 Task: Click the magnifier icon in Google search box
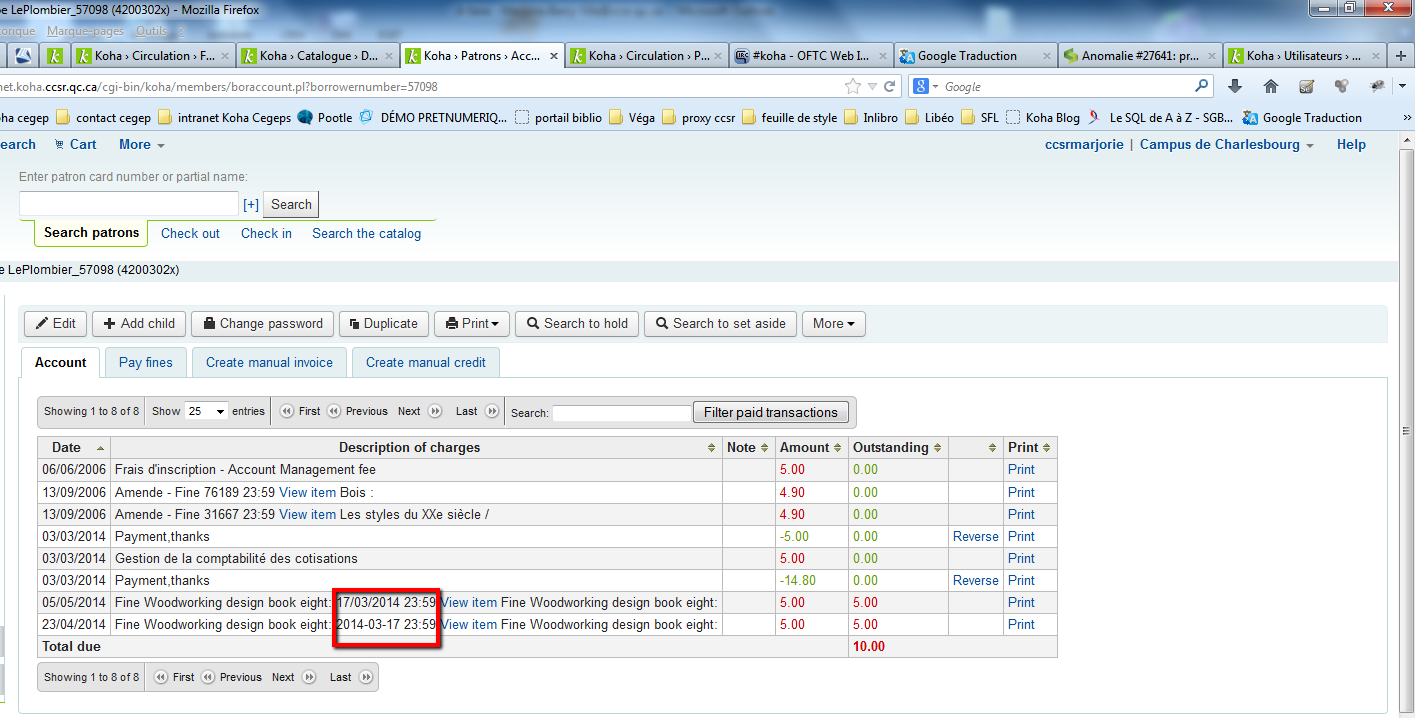point(1202,87)
